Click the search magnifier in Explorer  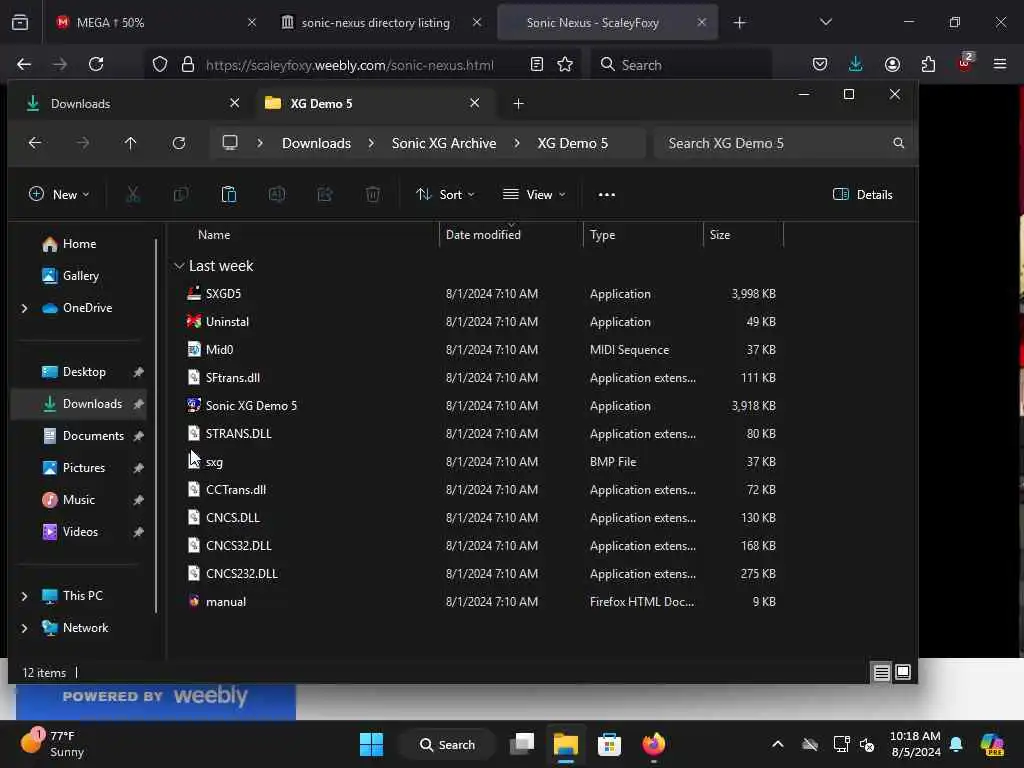[899, 142]
